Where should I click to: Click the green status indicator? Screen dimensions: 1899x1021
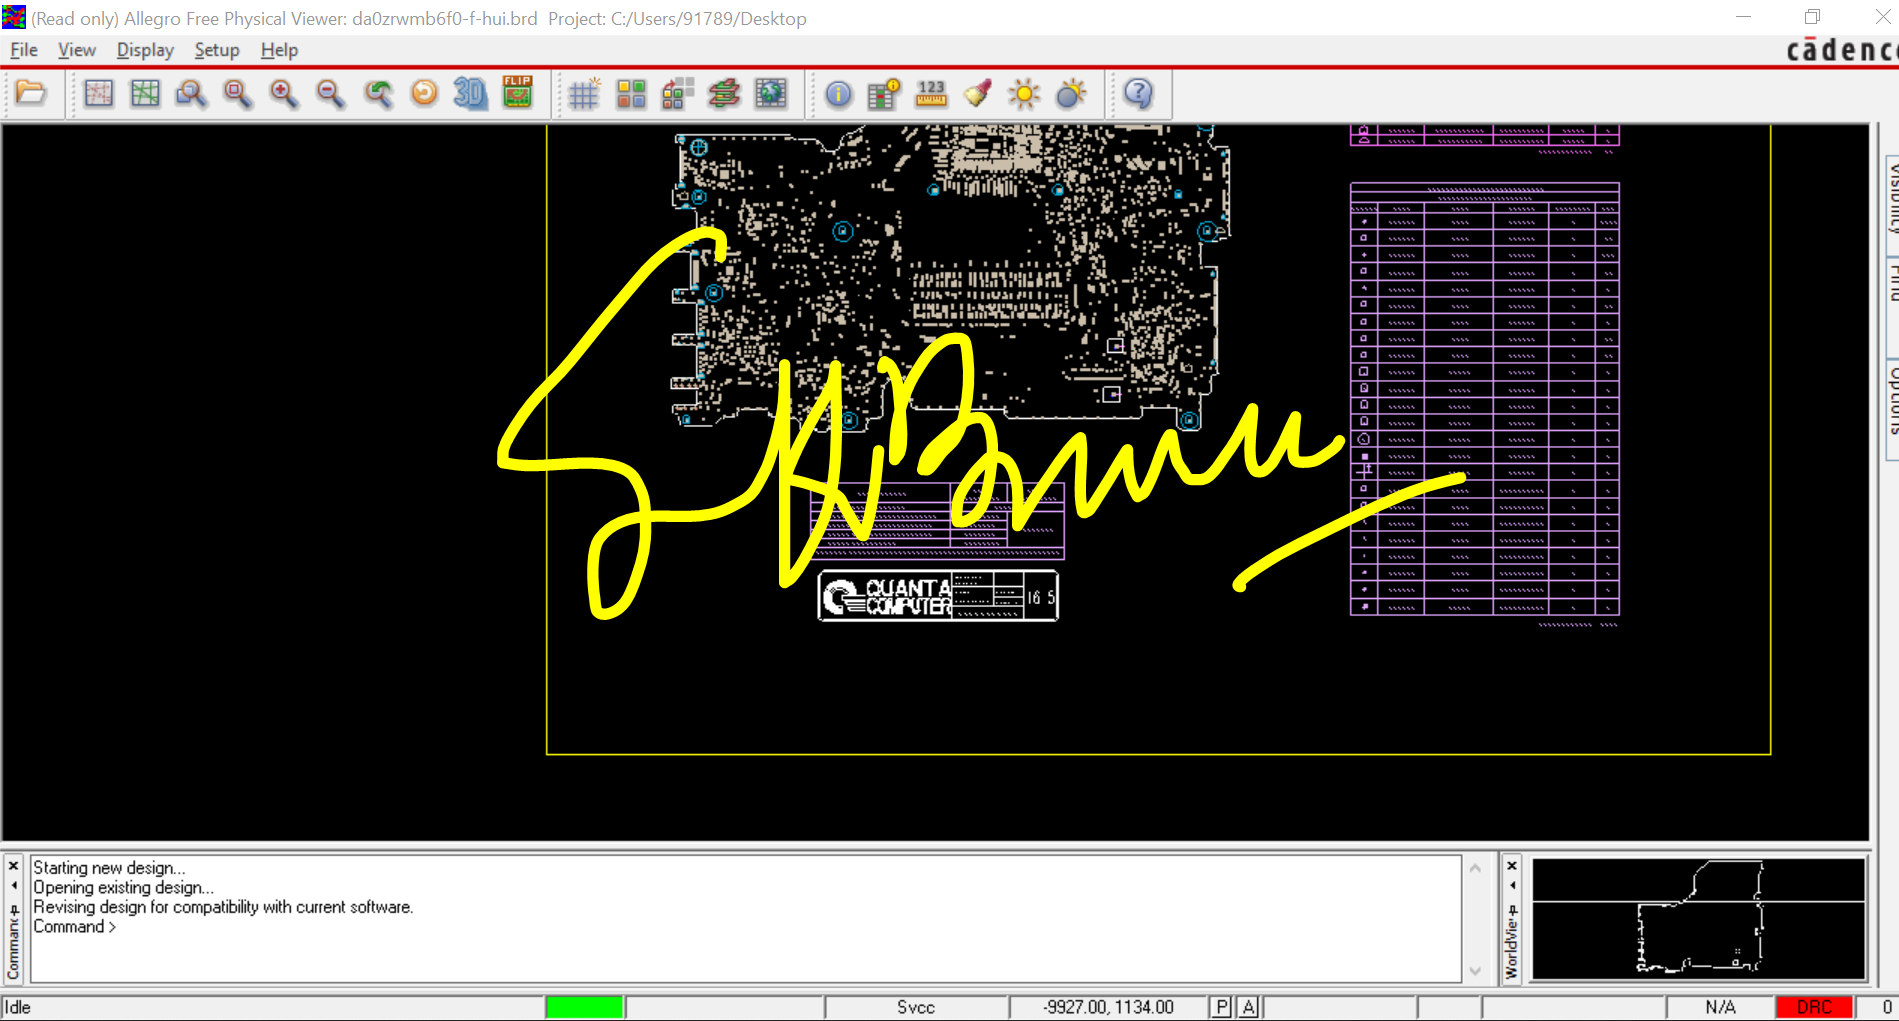point(585,1007)
